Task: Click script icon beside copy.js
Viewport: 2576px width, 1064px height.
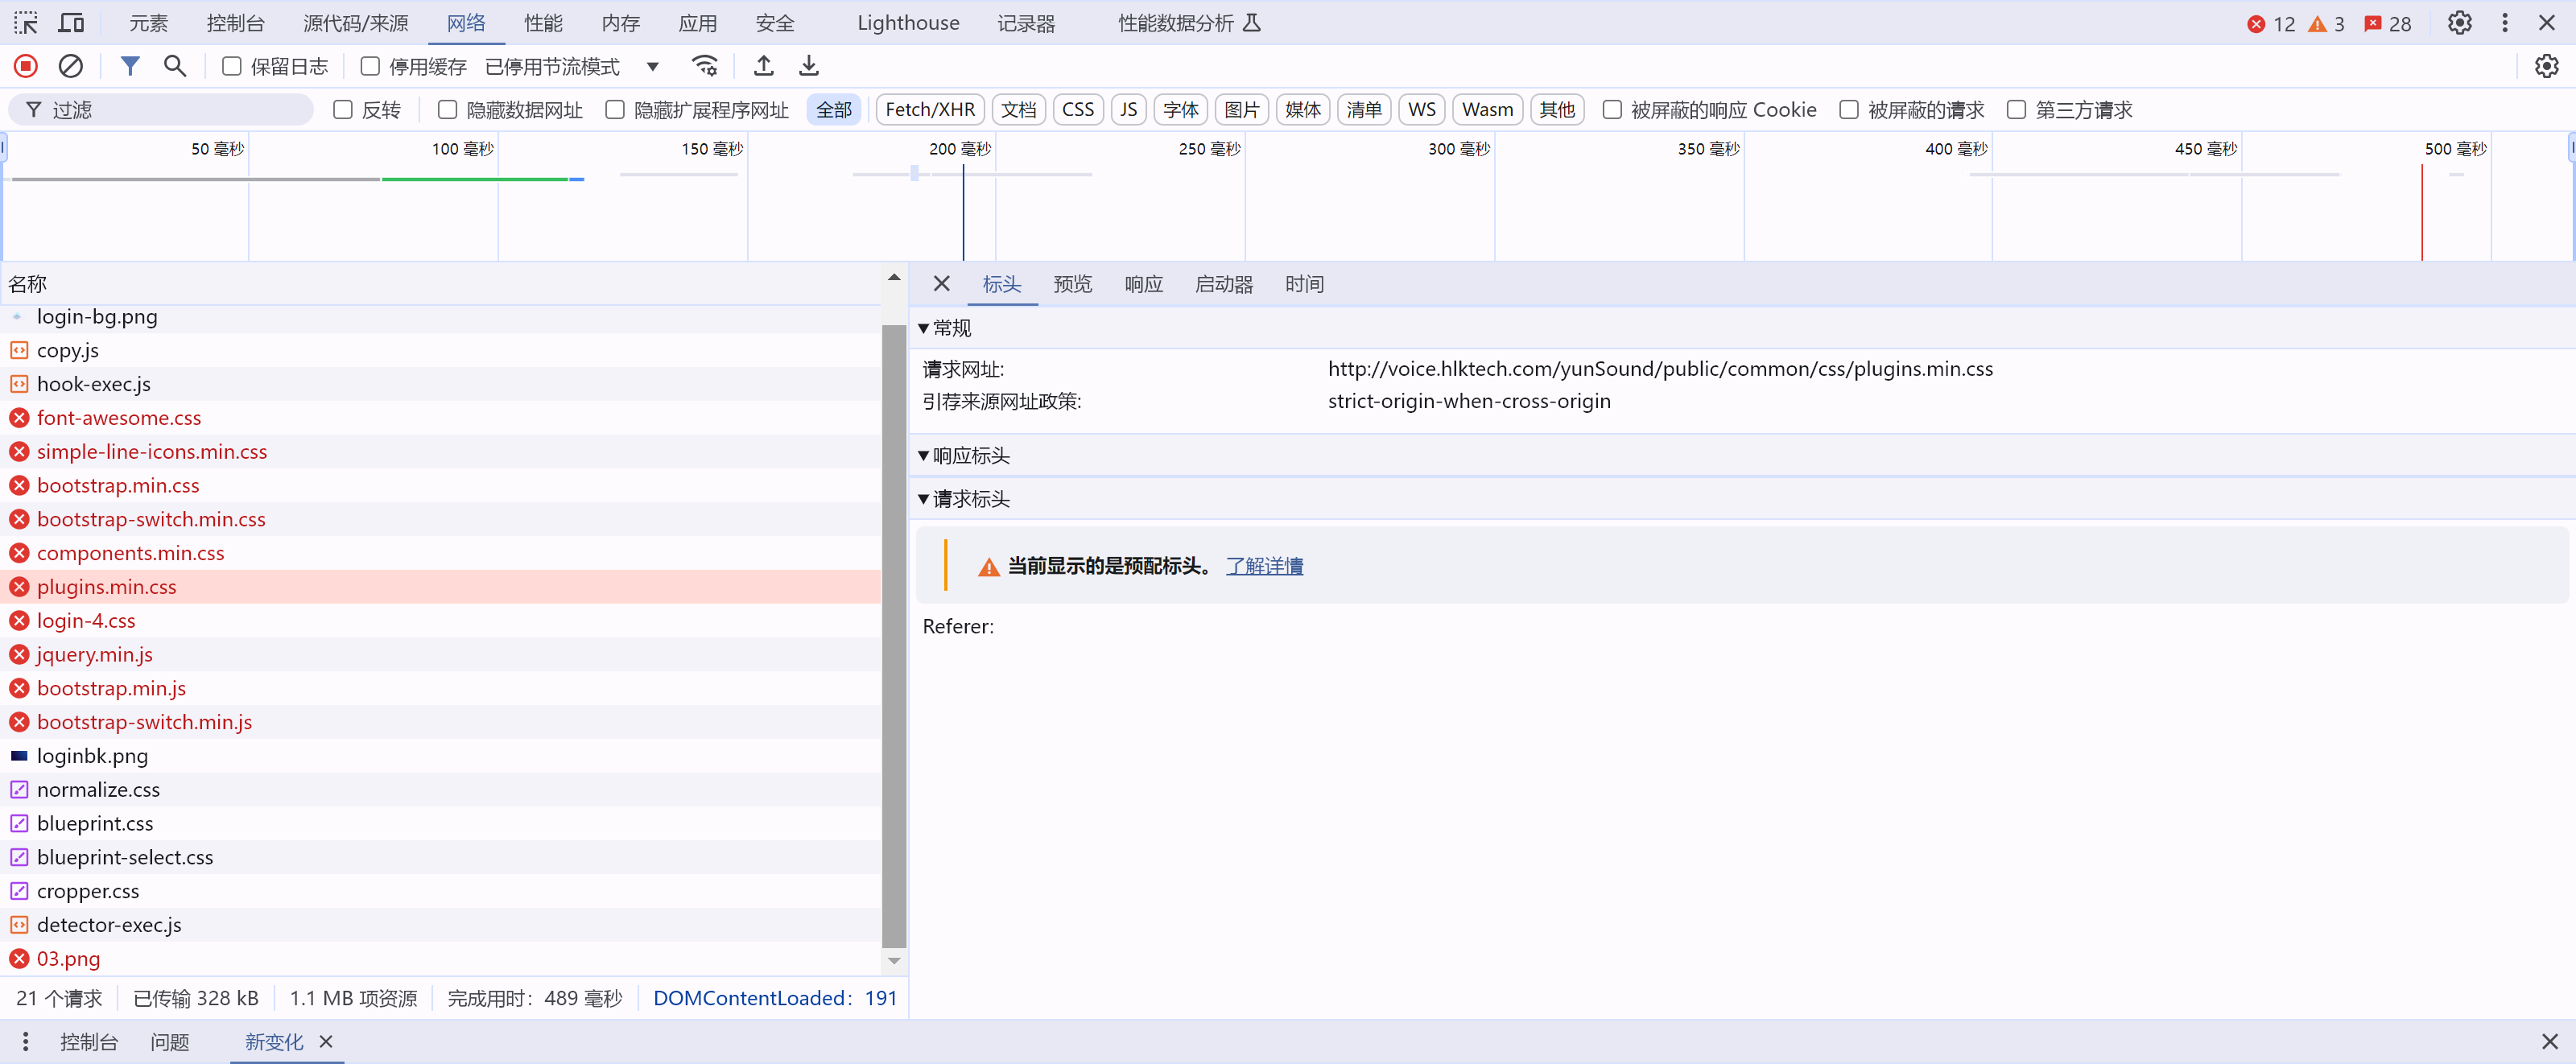Action: (x=19, y=350)
